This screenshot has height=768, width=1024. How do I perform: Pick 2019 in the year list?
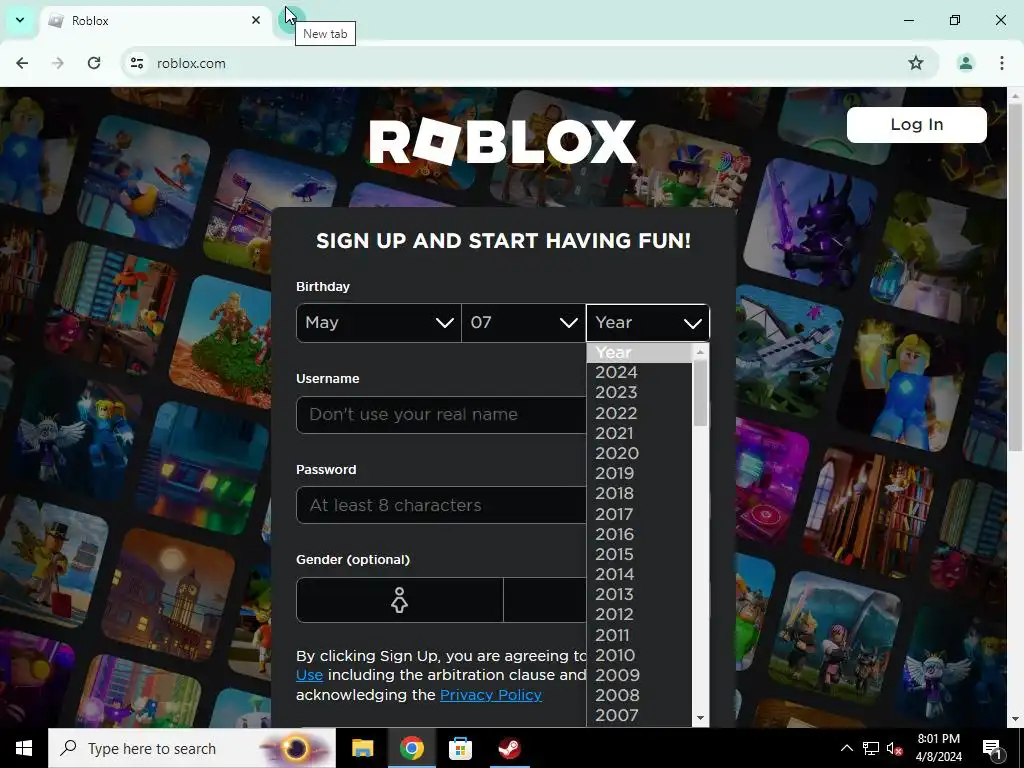[x=639, y=473]
